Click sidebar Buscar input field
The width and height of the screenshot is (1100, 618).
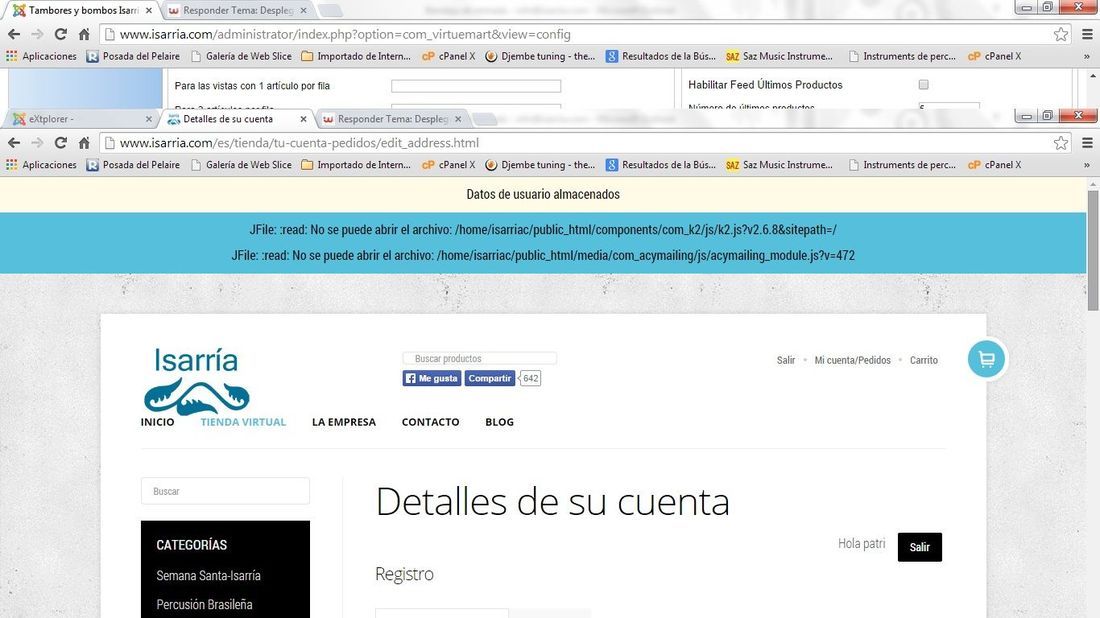point(225,491)
